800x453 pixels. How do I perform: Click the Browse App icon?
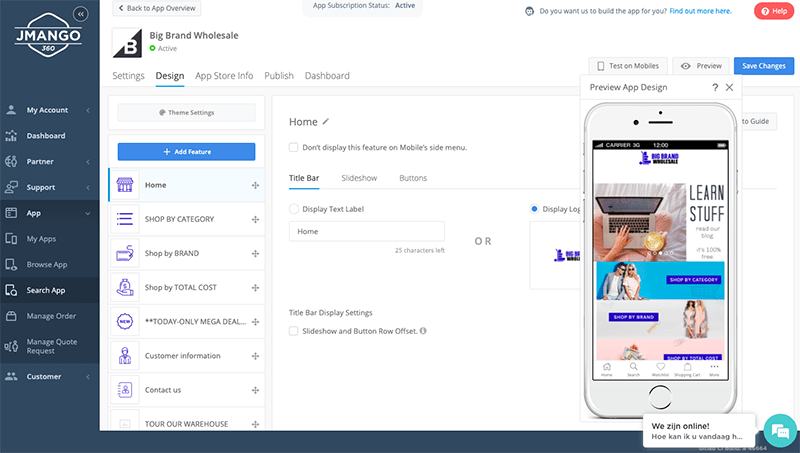tap(11, 264)
